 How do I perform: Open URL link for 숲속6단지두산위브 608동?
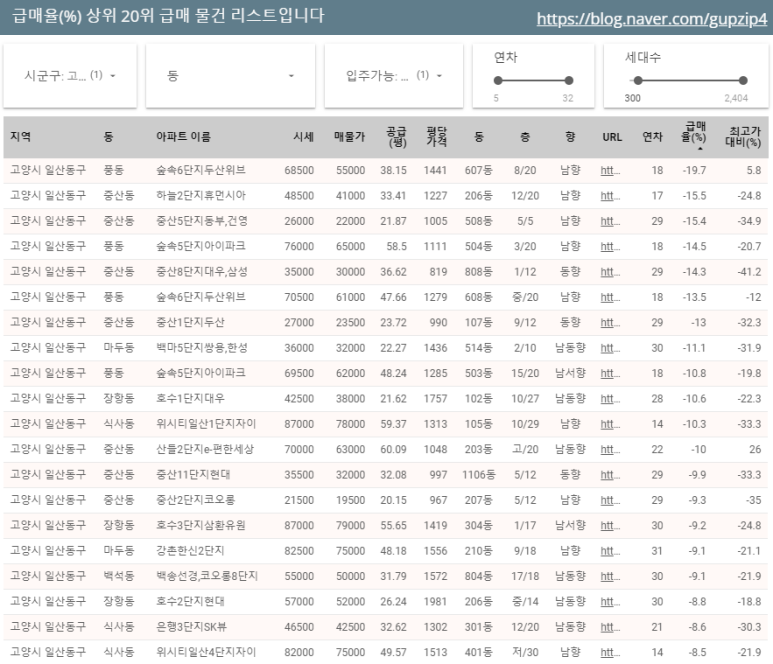[x=610, y=297]
